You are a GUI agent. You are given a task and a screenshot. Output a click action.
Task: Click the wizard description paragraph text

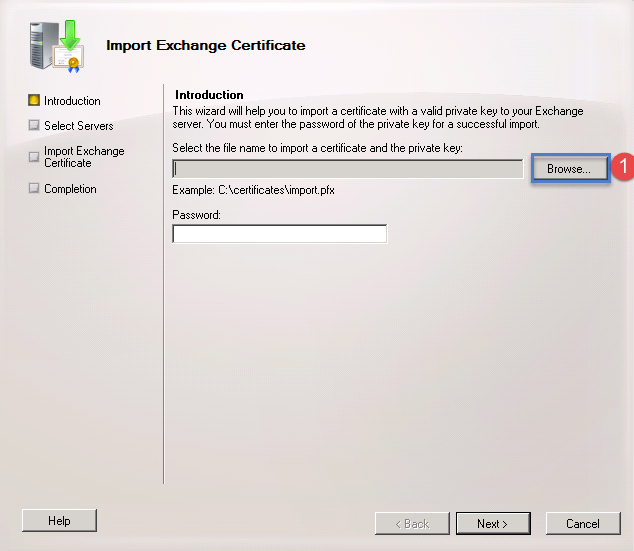[378, 117]
